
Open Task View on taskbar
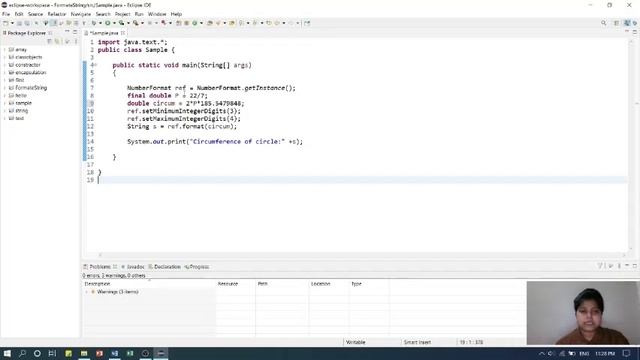coord(52,353)
